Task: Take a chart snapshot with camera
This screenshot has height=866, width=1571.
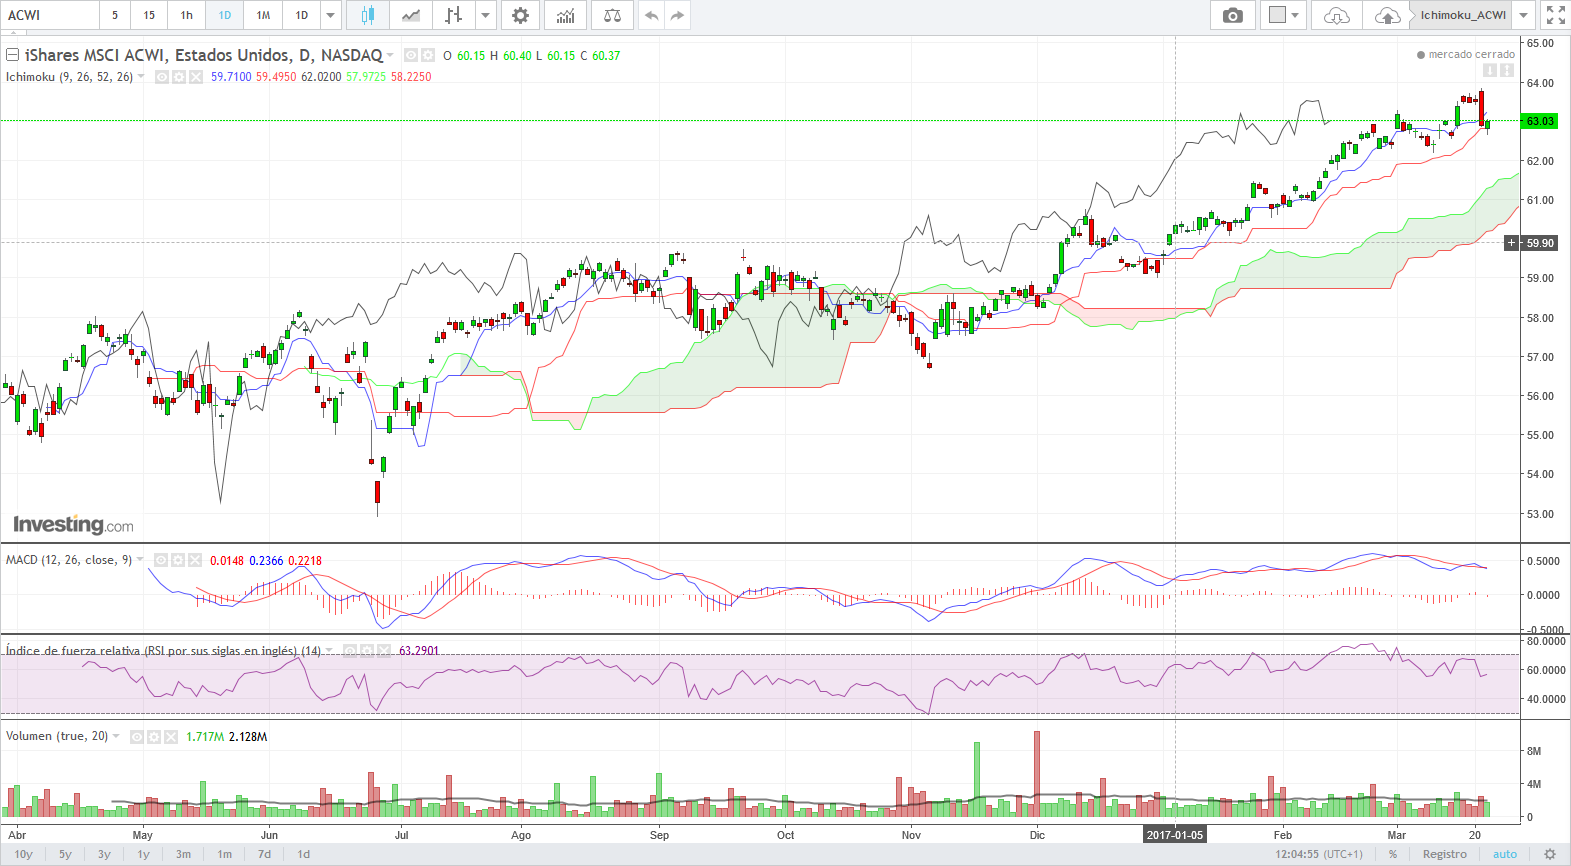Action: (1233, 15)
